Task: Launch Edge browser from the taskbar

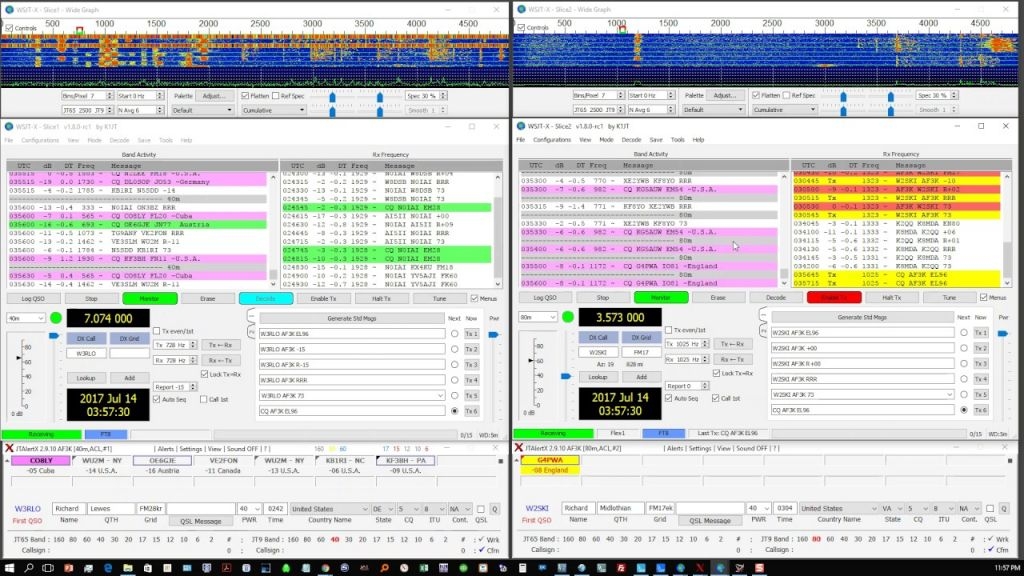Action: (x=108, y=568)
